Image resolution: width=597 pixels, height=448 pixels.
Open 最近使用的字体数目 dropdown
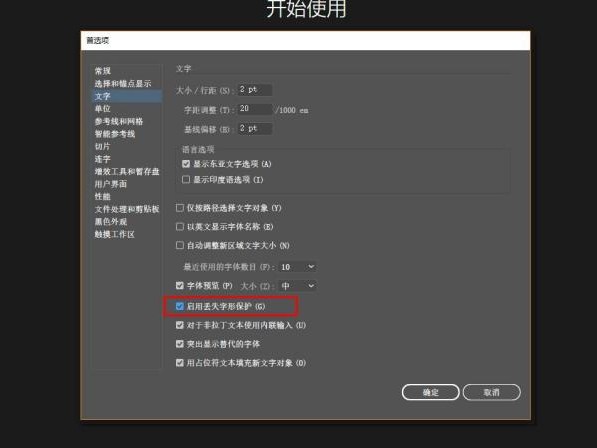click(297, 267)
